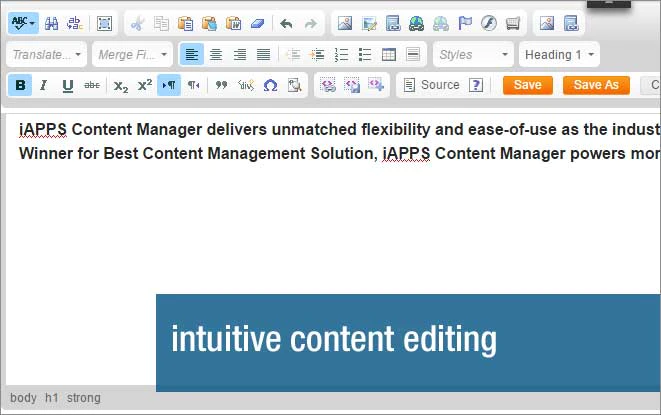Toggle Italic formatting
This screenshot has width=661, height=415.
(x=43, y=85)
